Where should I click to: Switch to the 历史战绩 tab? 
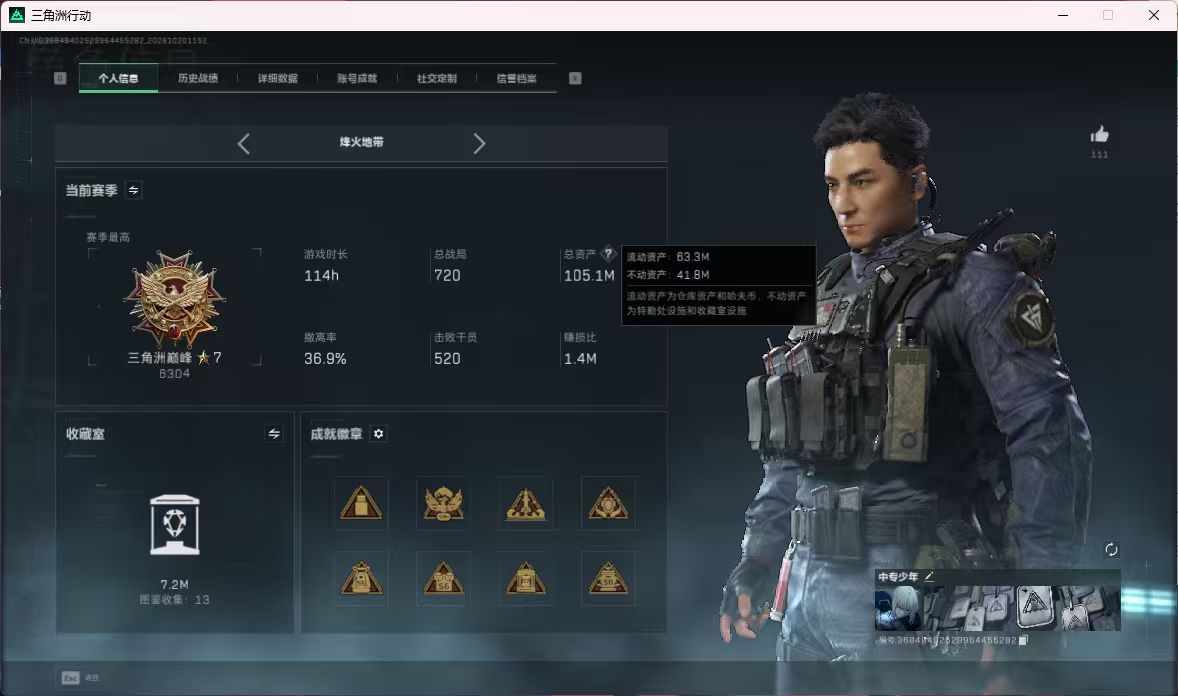(198, 78)
